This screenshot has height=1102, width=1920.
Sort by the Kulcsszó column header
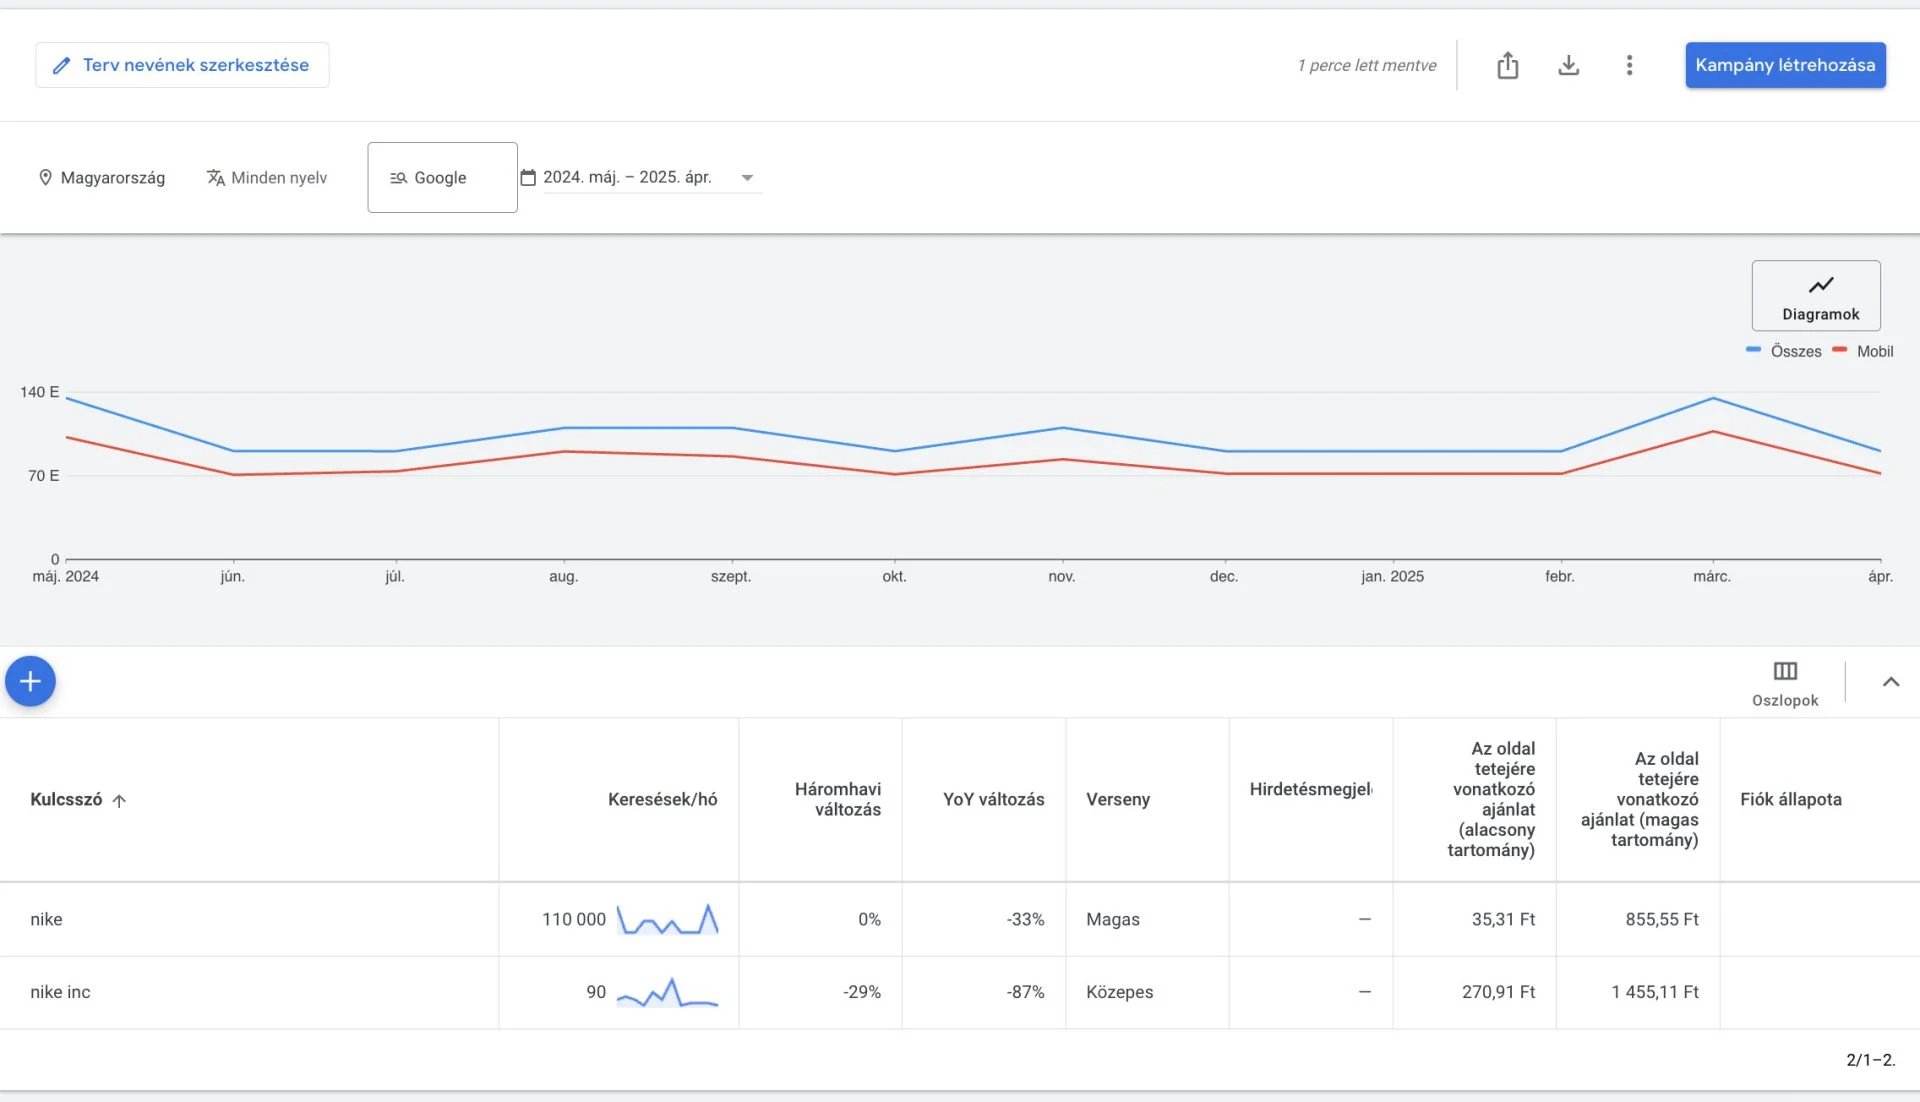(x=66, y=799)
